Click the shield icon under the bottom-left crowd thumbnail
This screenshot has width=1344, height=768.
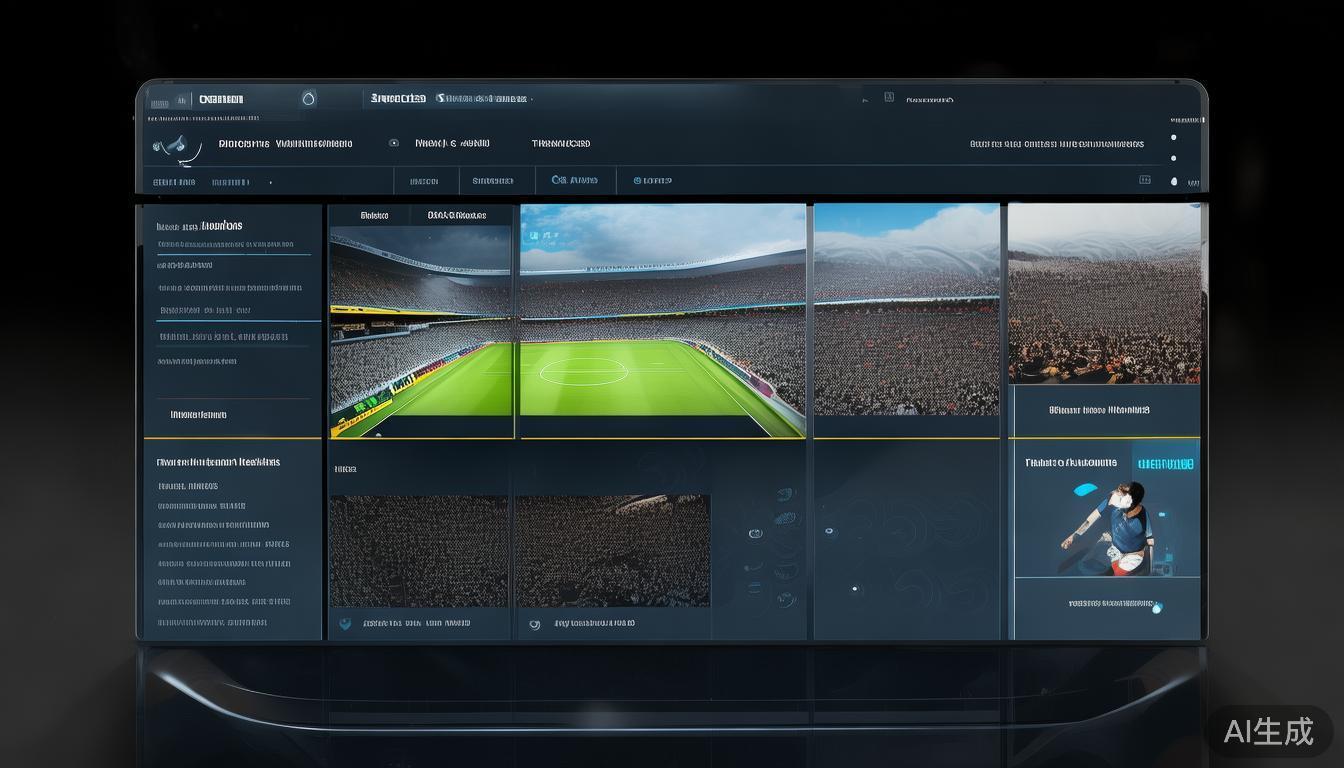pyautogui.click(x=345, y=623)
